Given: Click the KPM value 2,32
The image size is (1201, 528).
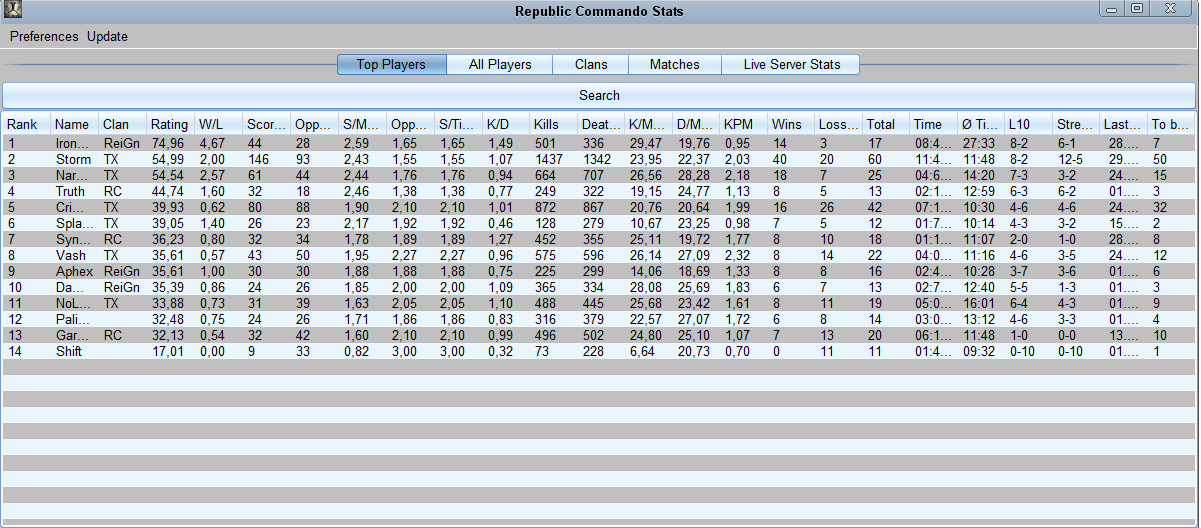Looking at the screenshot, I should (738, 255).
